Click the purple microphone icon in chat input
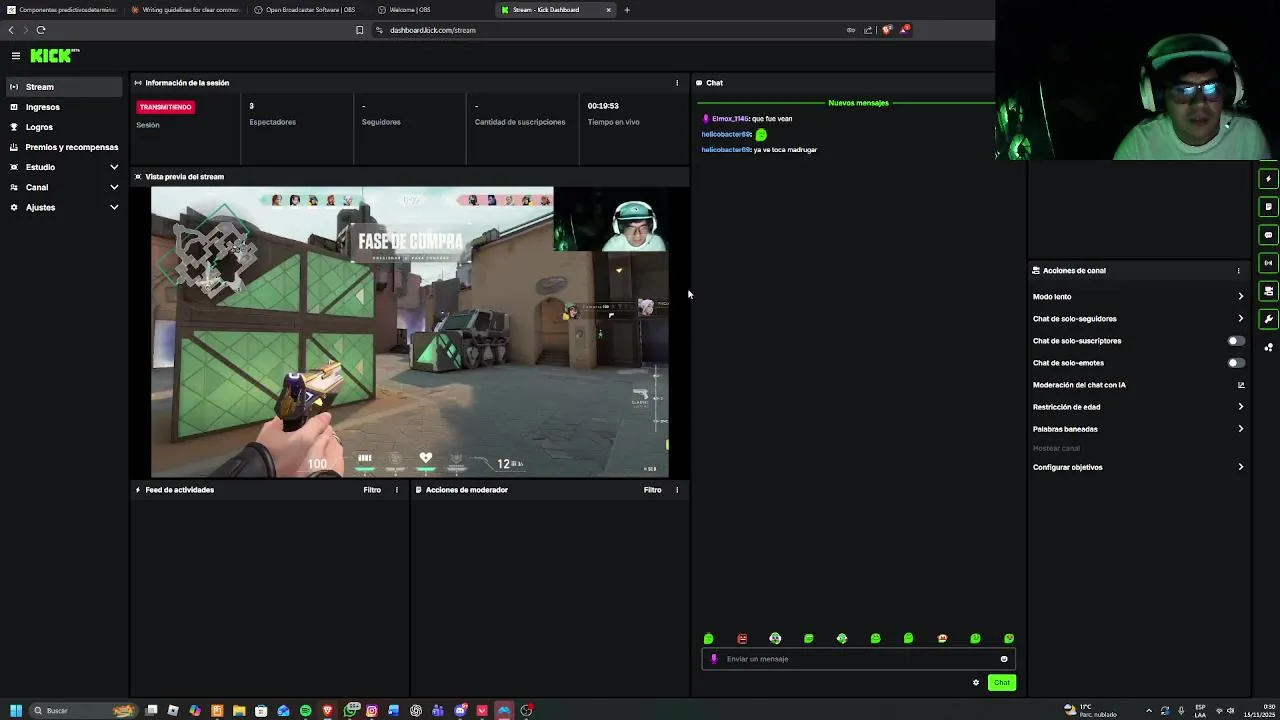Image resolution: width=1280 pixels, height=720 pixels. click(714, 659)
